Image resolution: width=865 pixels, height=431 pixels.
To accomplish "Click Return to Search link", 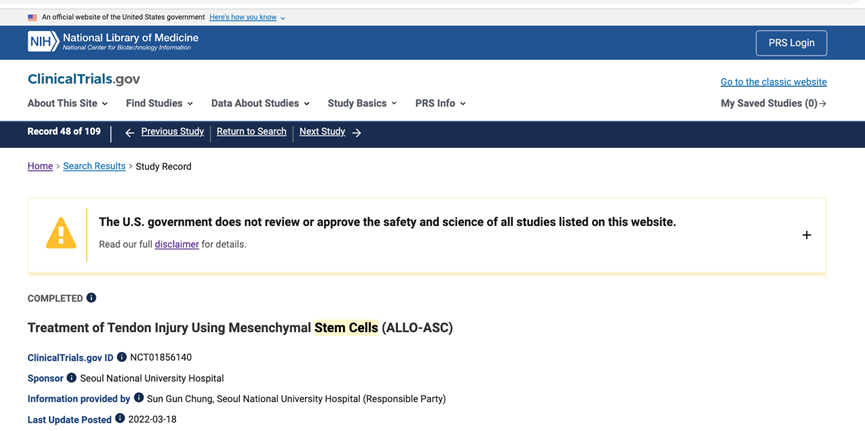I will (x=252, y=131).
